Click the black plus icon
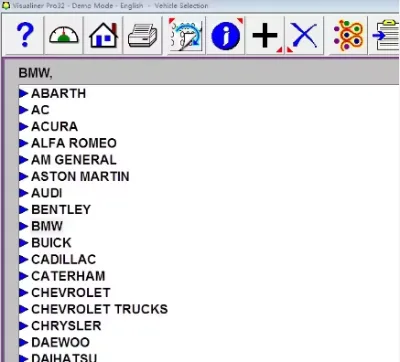 pyautogui.click(x=265, y=35)
